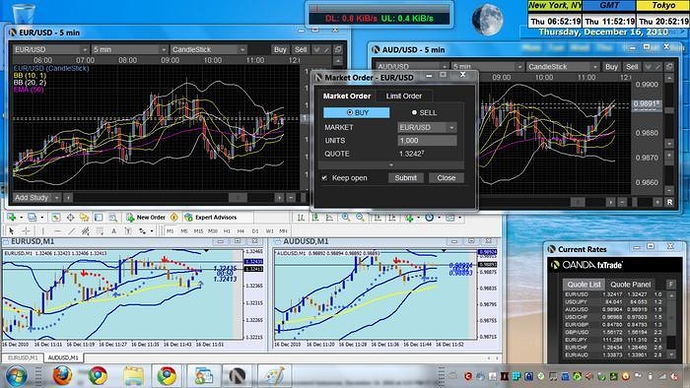Select the cursor arrow tool
690x388 pixels.
(11, 231)
